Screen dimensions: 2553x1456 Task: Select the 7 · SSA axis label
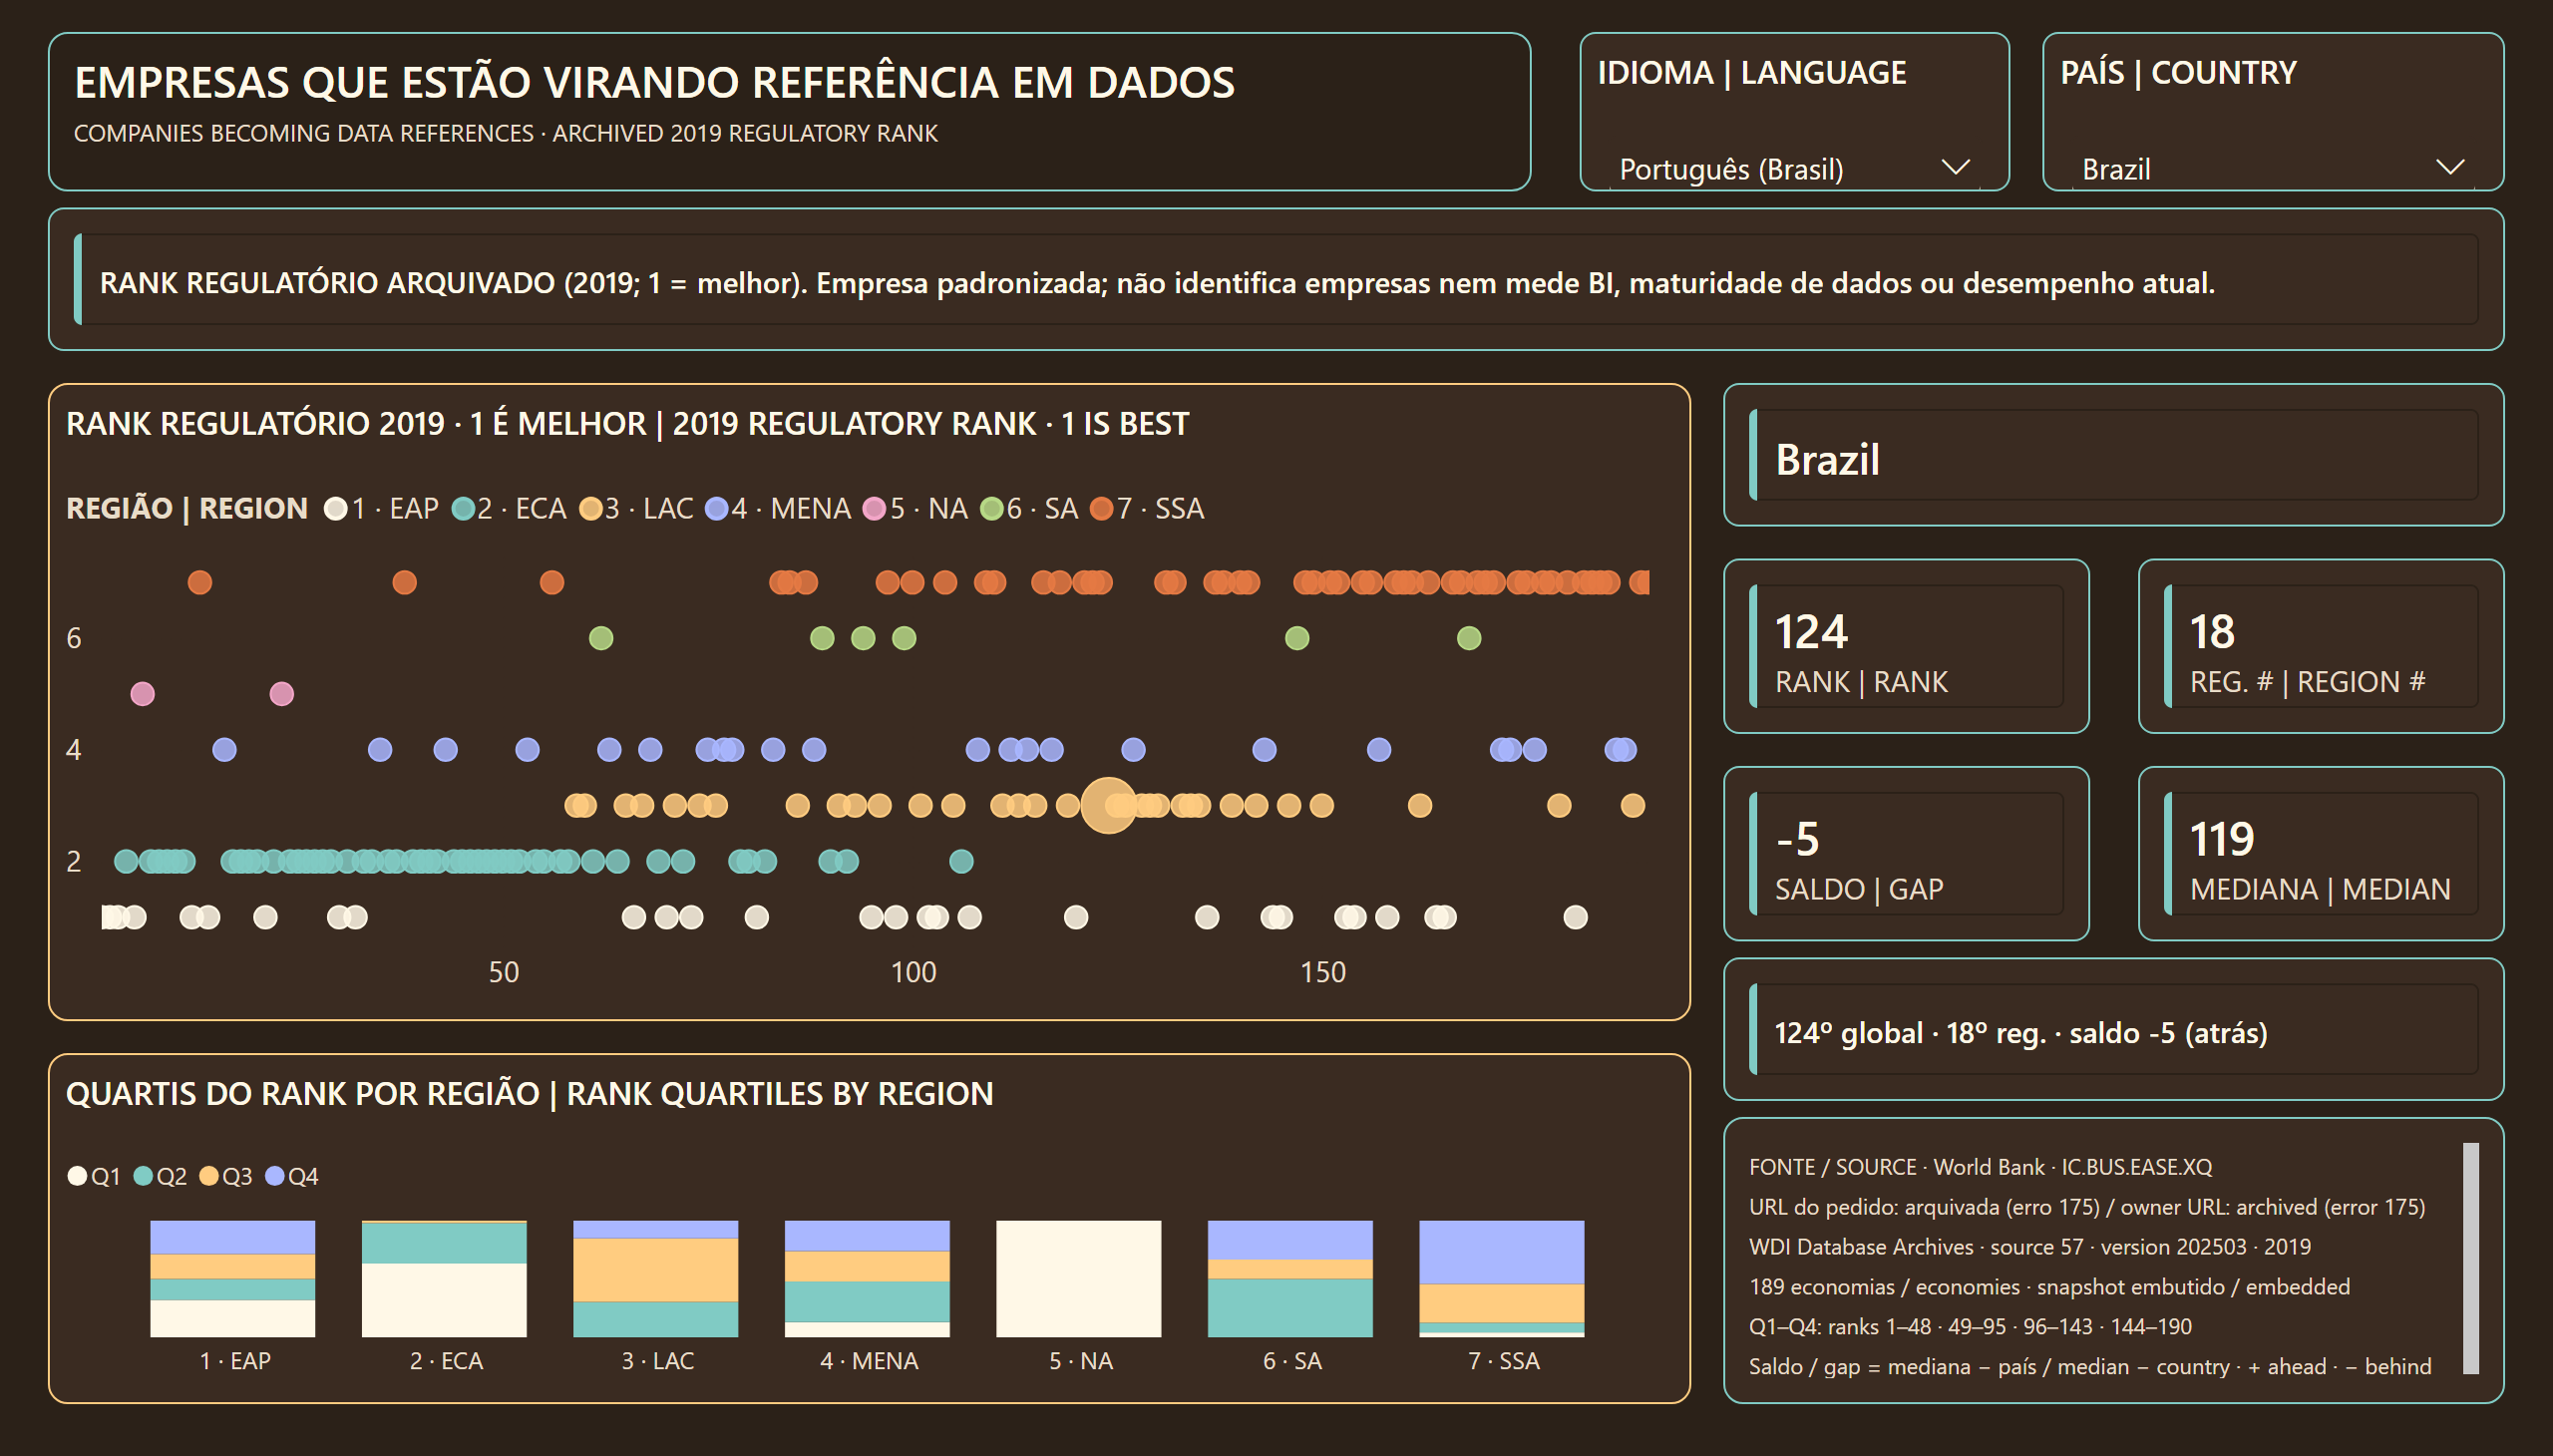1503,1361
